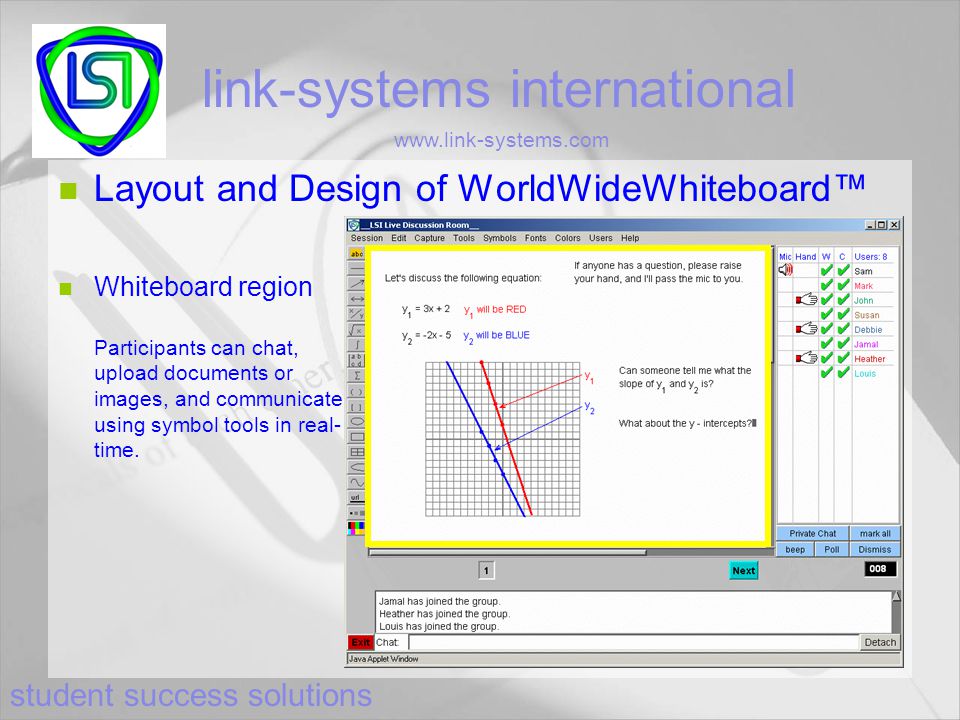This screenshot has width=960, height=720.
Task: Select the matrix (a b c d) tool
Action: [x=356, y=361]
